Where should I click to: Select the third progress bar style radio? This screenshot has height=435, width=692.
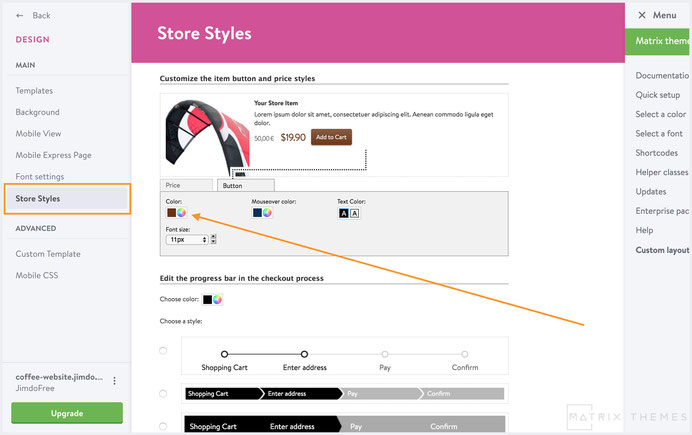pyautogui.click(x=163, y=426)
